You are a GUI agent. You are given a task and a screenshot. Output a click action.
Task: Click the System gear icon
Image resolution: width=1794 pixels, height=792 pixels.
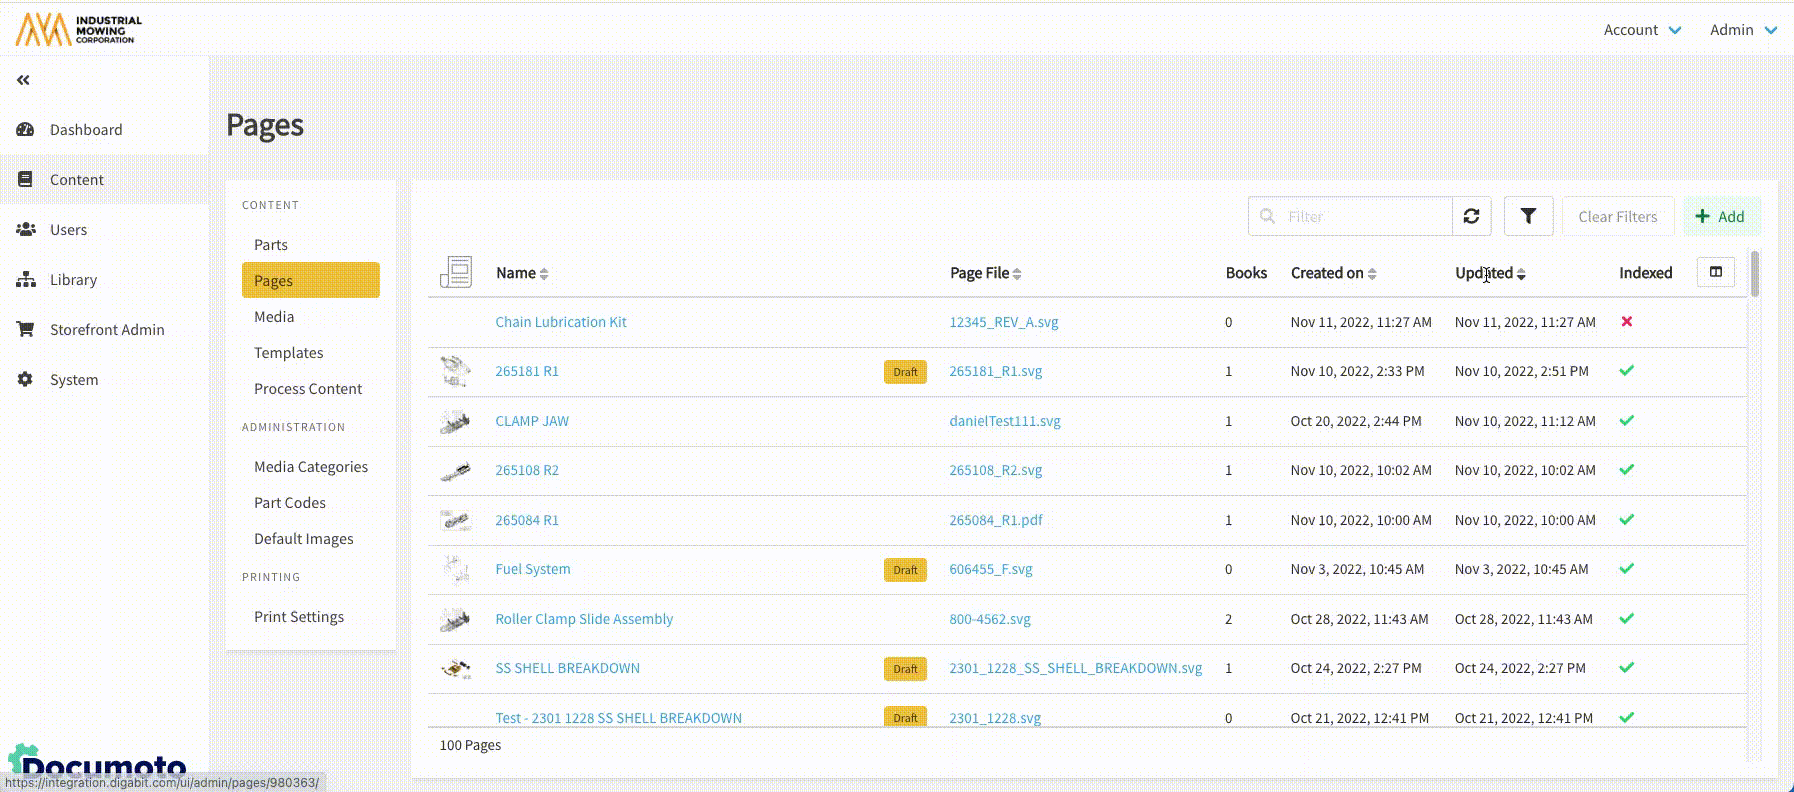[26, 380]
